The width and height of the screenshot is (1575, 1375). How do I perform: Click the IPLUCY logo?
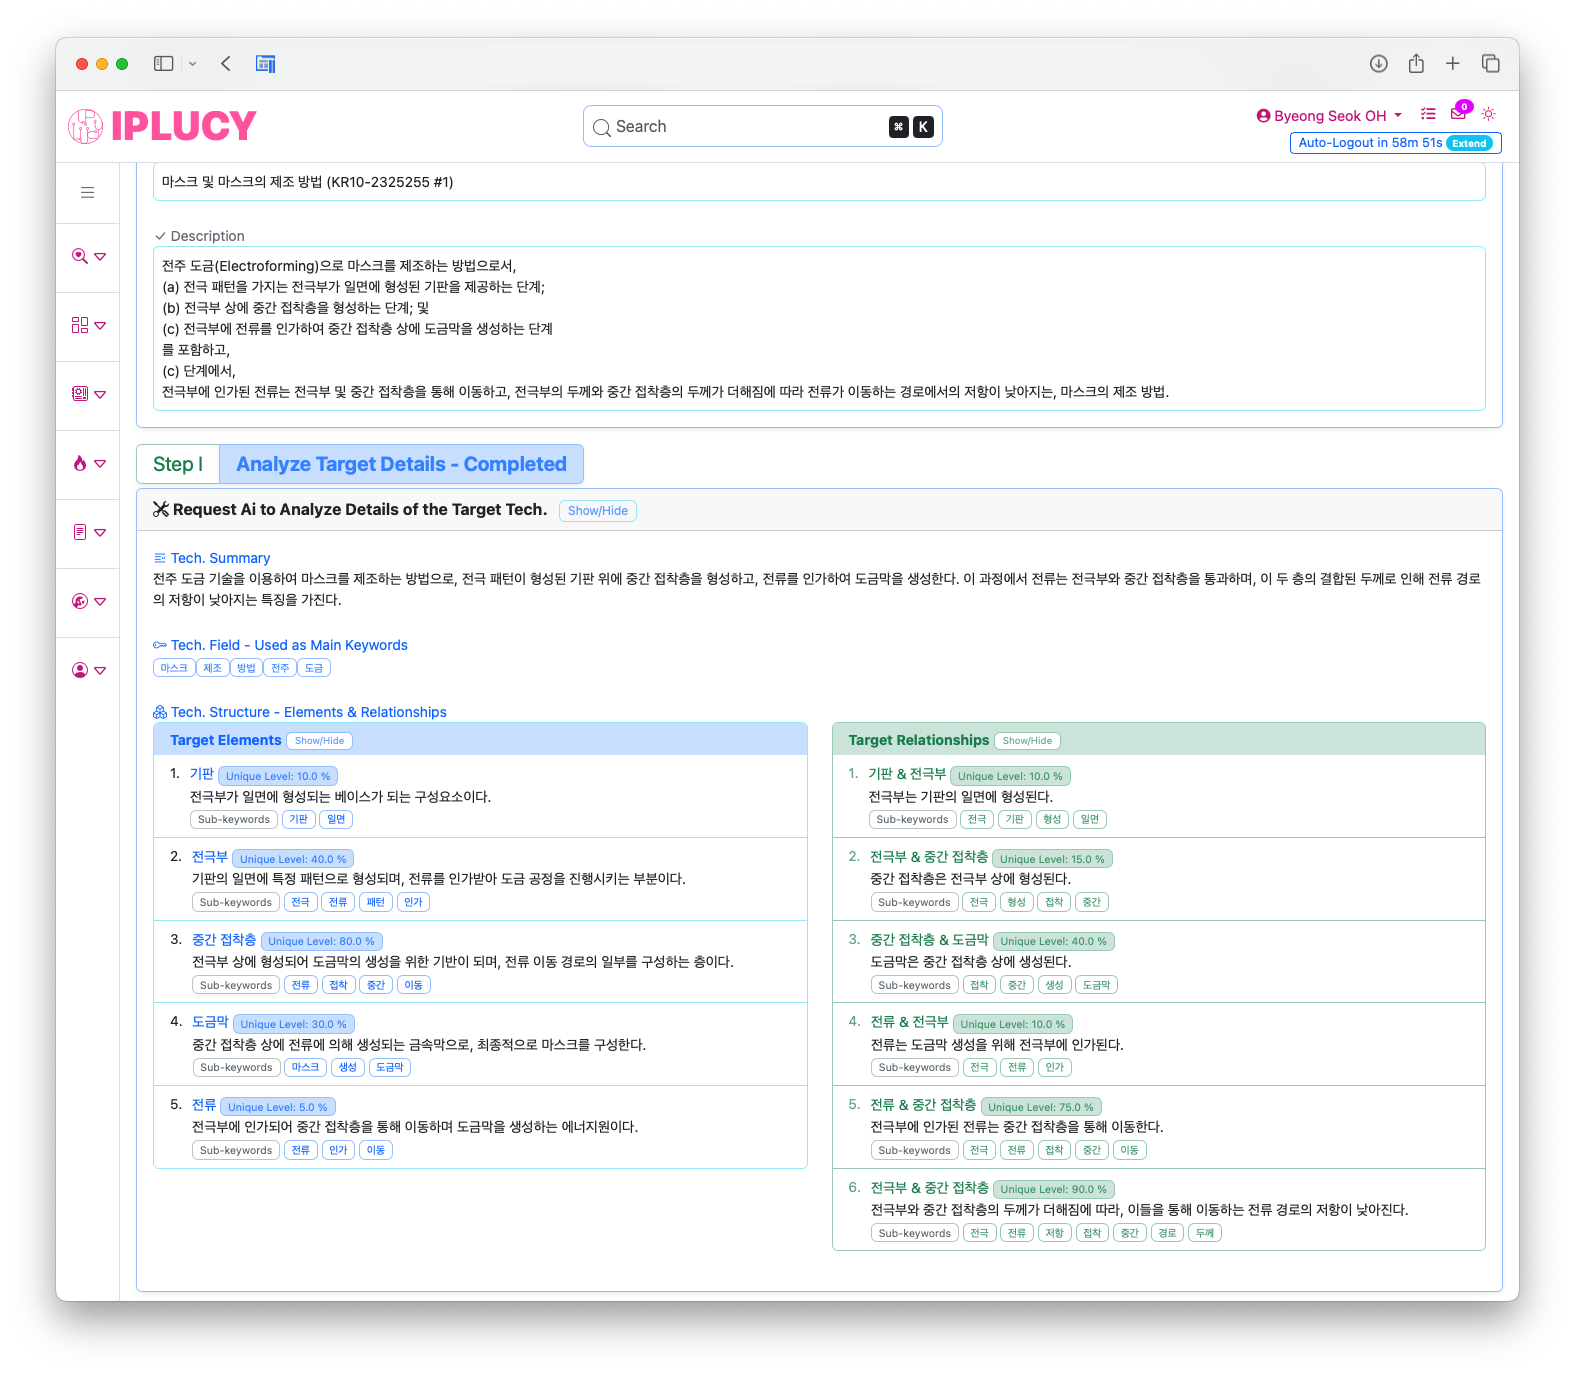point(162,126)
